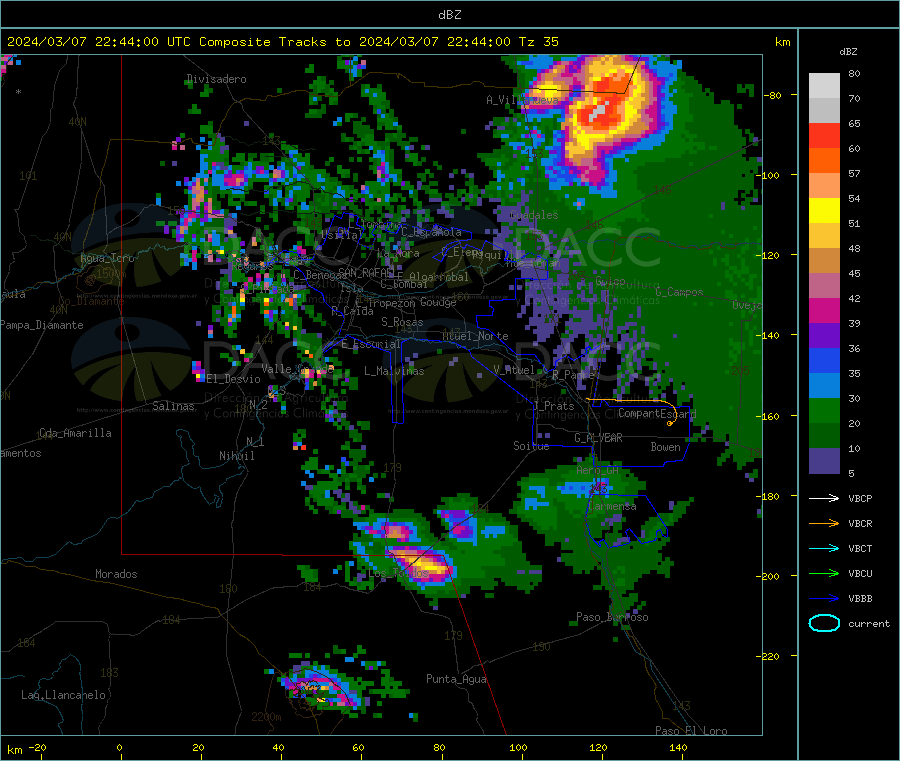
Task: Select the yellow 51-54 dBZ swatch
Action: [x=824, y=211]
